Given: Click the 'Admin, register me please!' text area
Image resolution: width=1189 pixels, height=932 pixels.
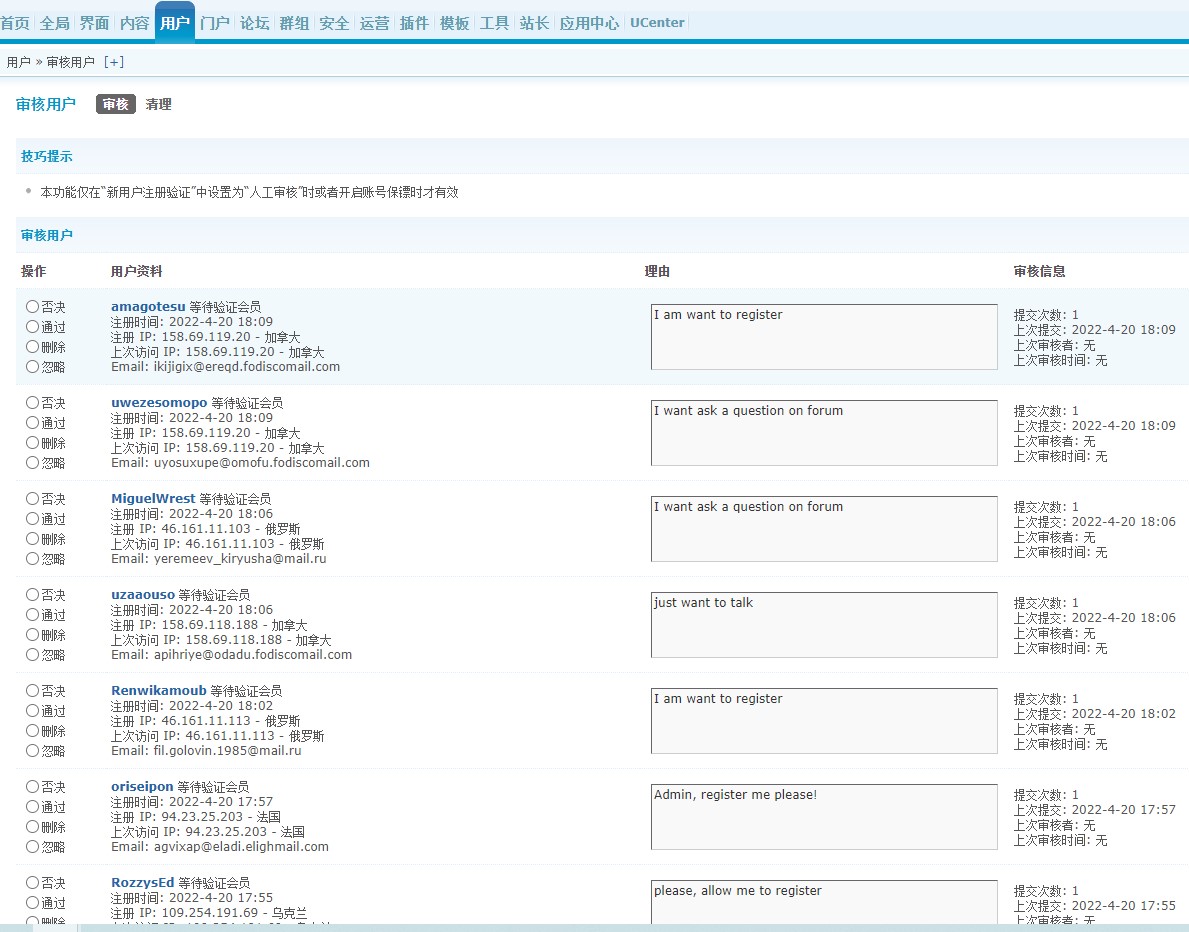Looking at the screenshot, I should (x=823, y=817).
